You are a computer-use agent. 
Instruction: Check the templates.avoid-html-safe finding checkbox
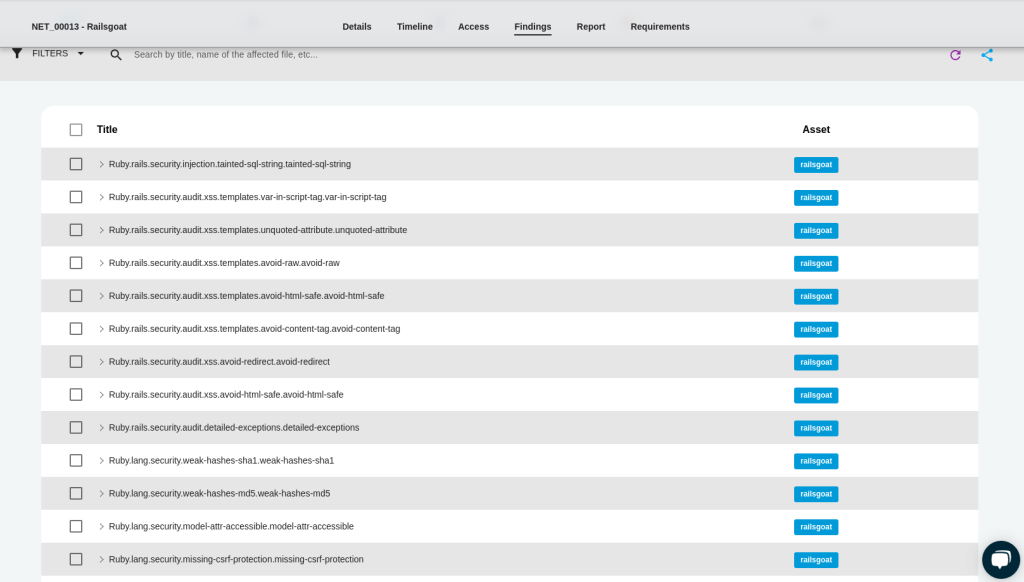point(76,296)
